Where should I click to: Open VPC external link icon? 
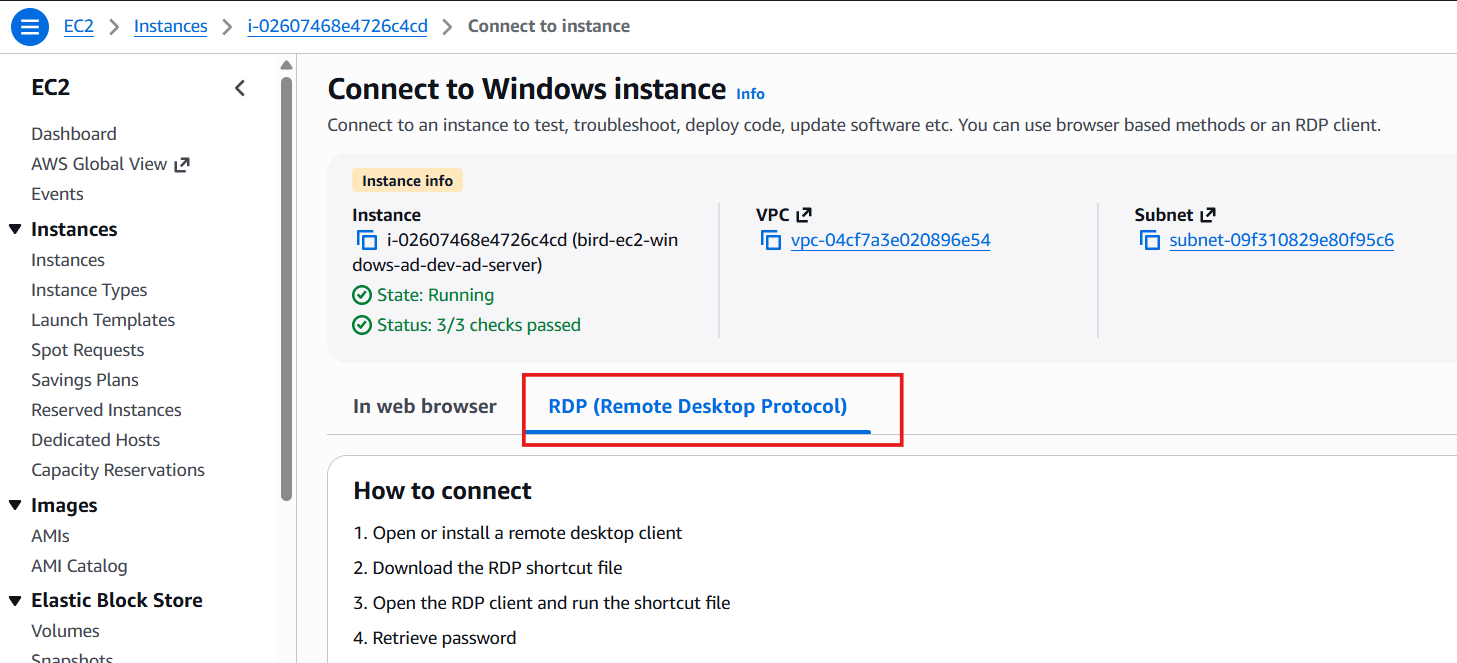(x=804, y=215)
